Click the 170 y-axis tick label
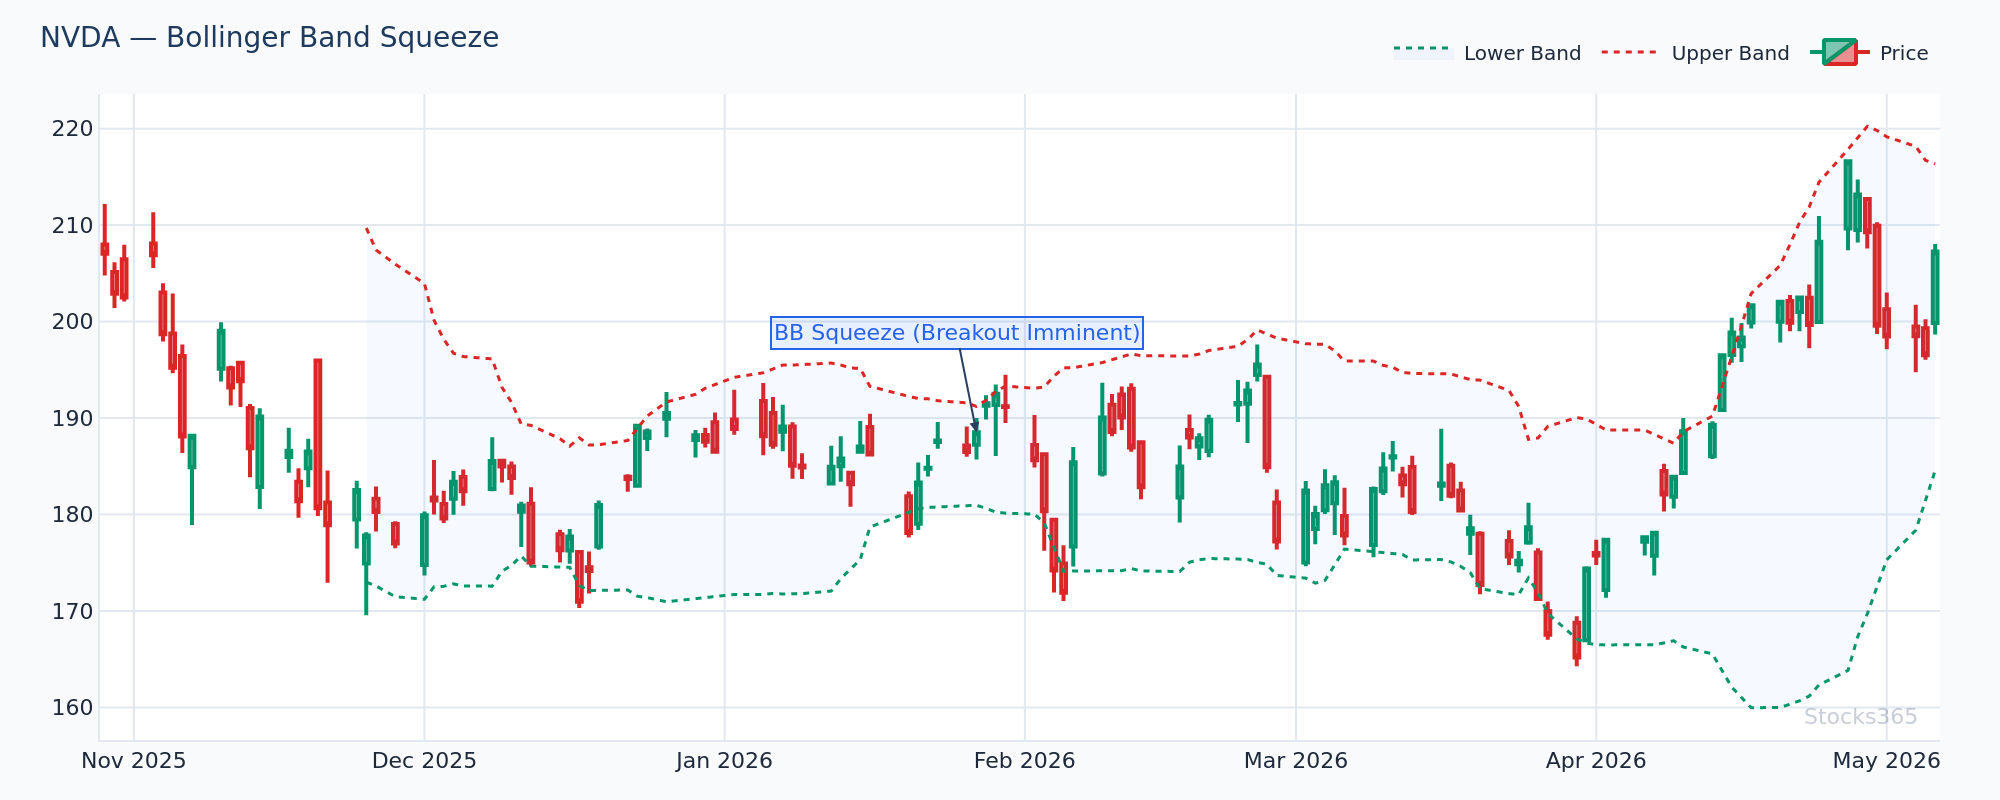 tap(74, 612)
